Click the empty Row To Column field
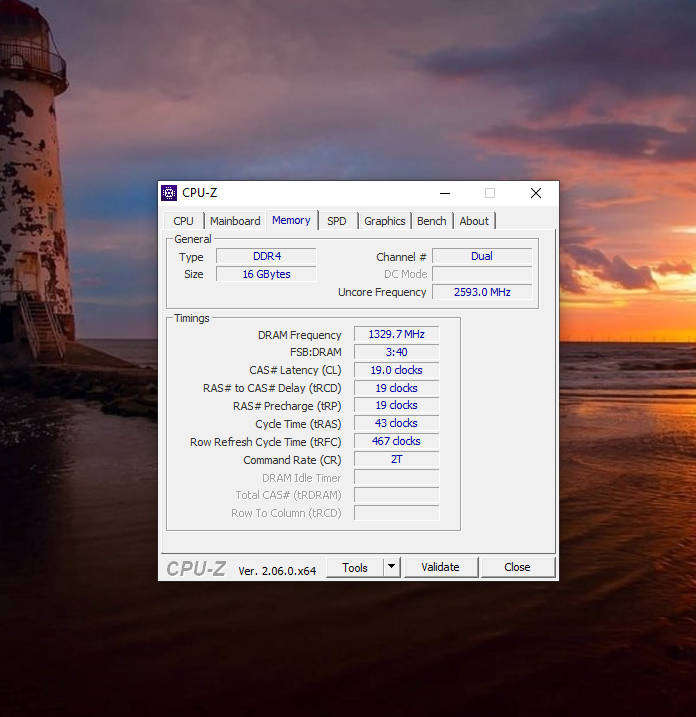696x717 pixels. pyautogui.click(x=396, y=513)
